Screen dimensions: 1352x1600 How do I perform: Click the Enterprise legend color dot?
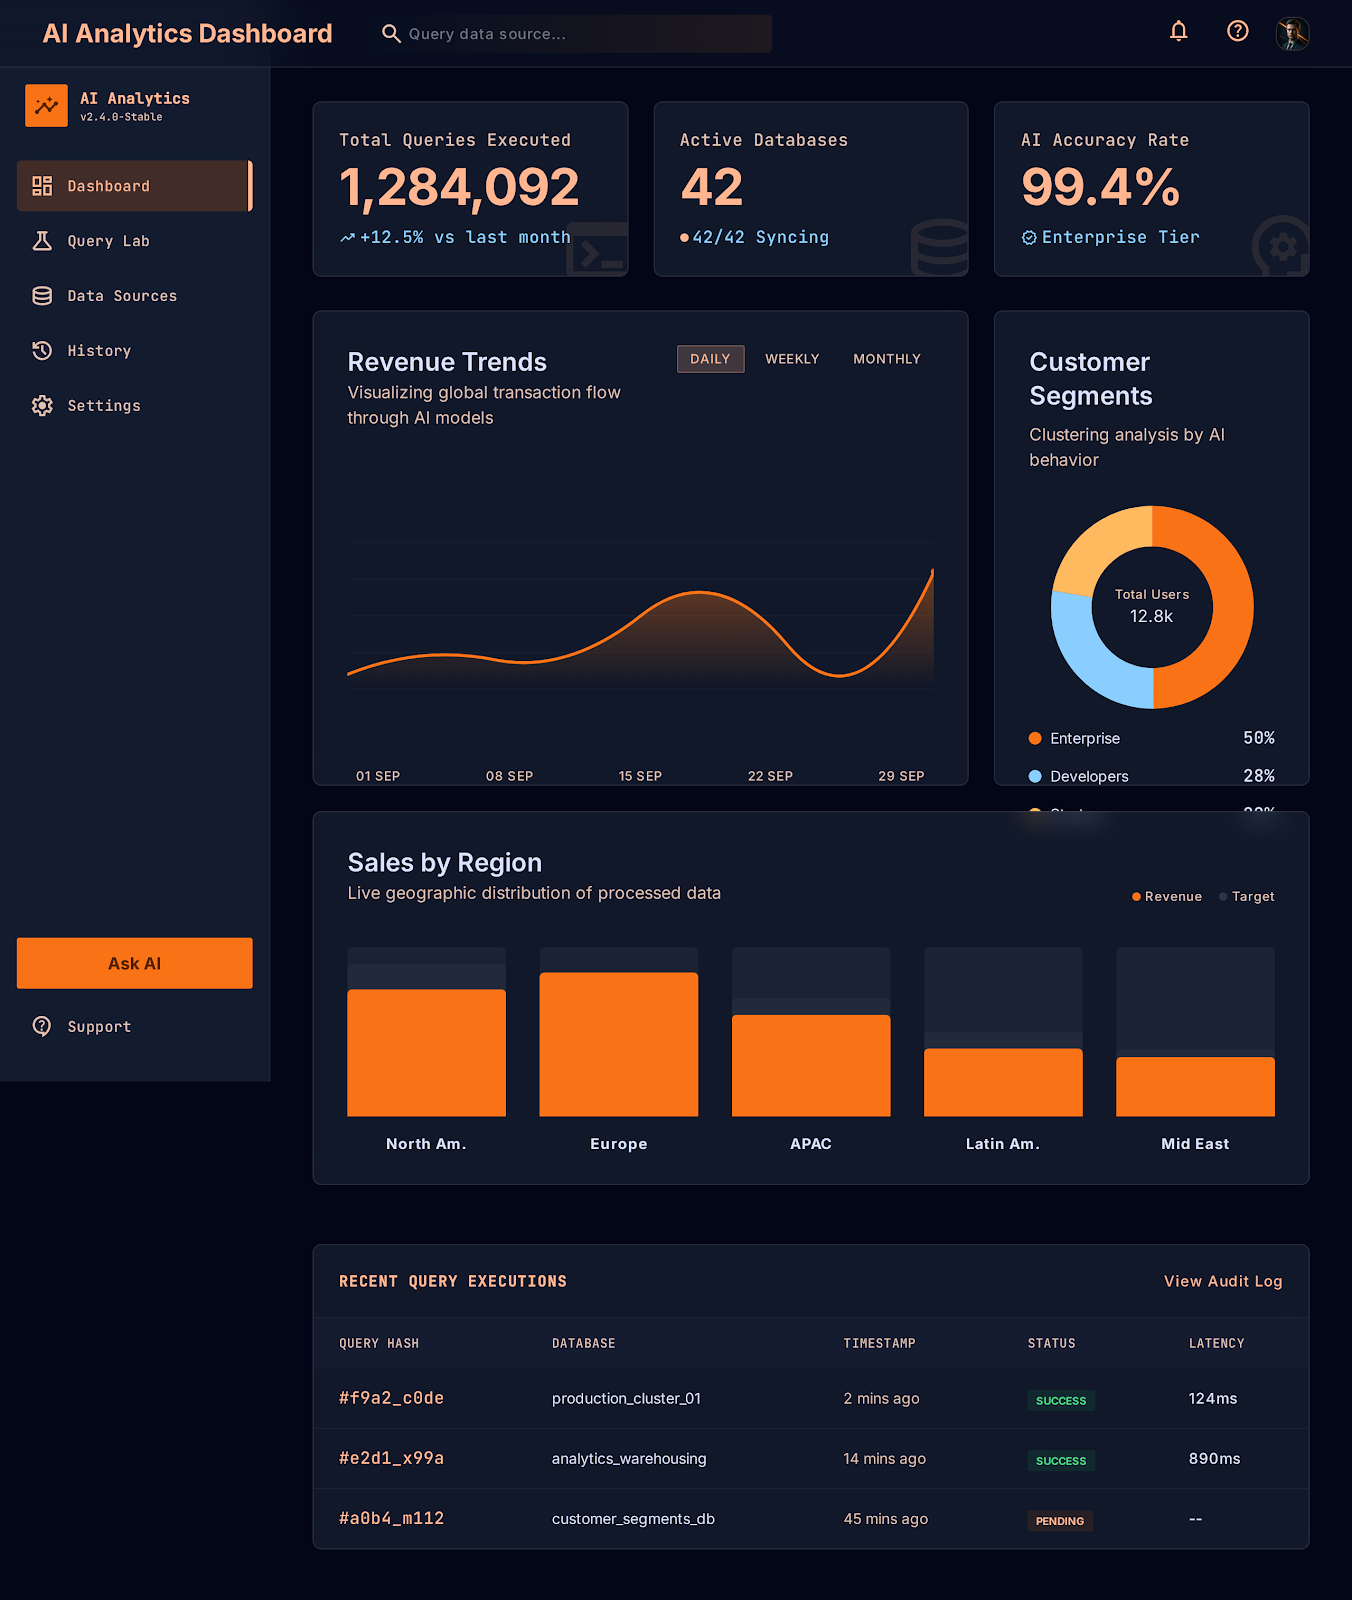point(1035,738)
